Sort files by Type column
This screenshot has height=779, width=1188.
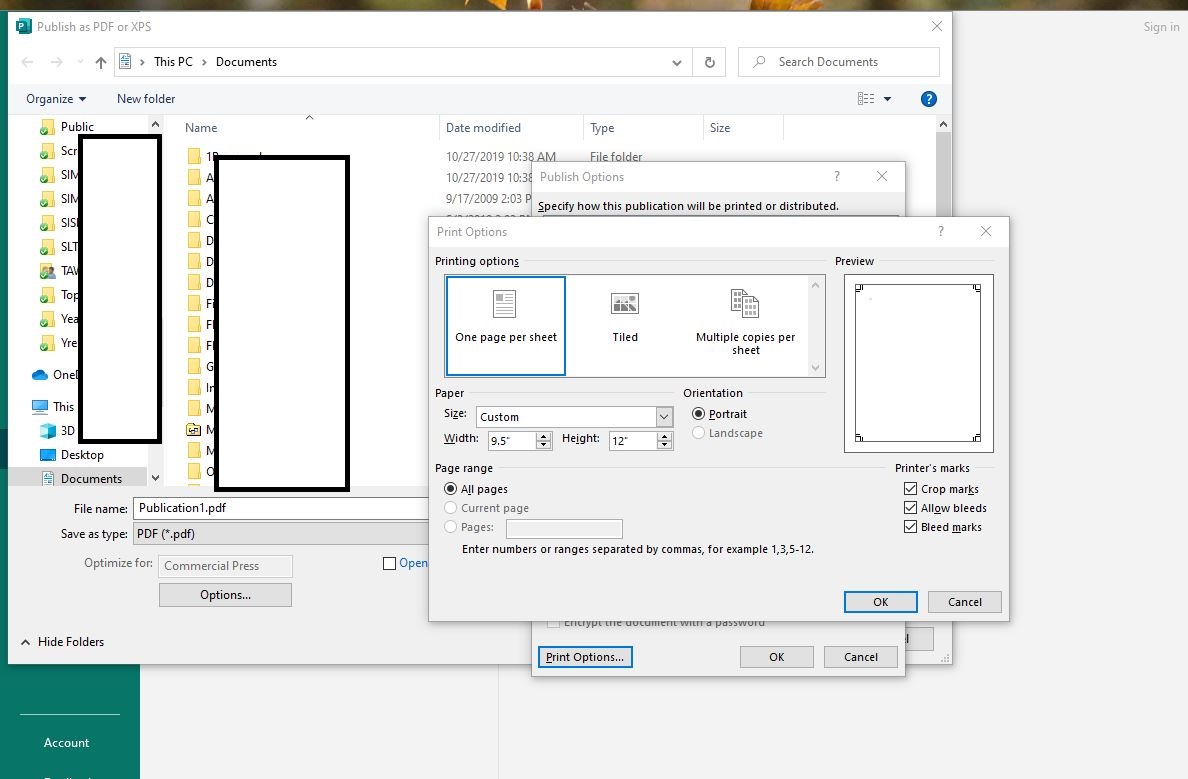pos(602,127)
